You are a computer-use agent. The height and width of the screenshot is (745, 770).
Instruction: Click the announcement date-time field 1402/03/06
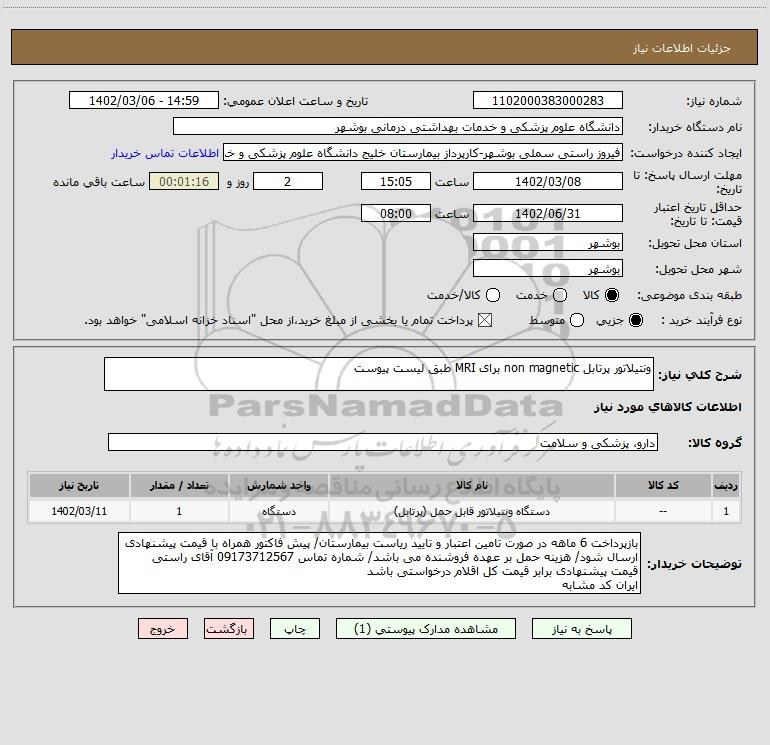(x=144, y=101)
